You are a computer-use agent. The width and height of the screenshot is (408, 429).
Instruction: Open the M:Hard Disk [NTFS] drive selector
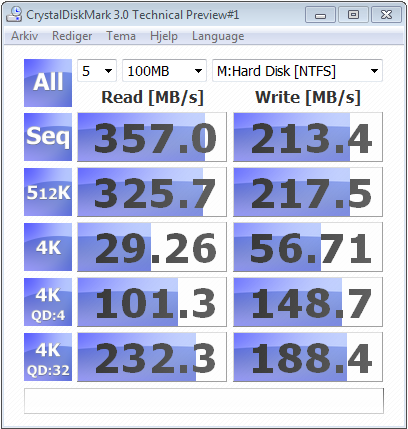(x=297, y=71)
